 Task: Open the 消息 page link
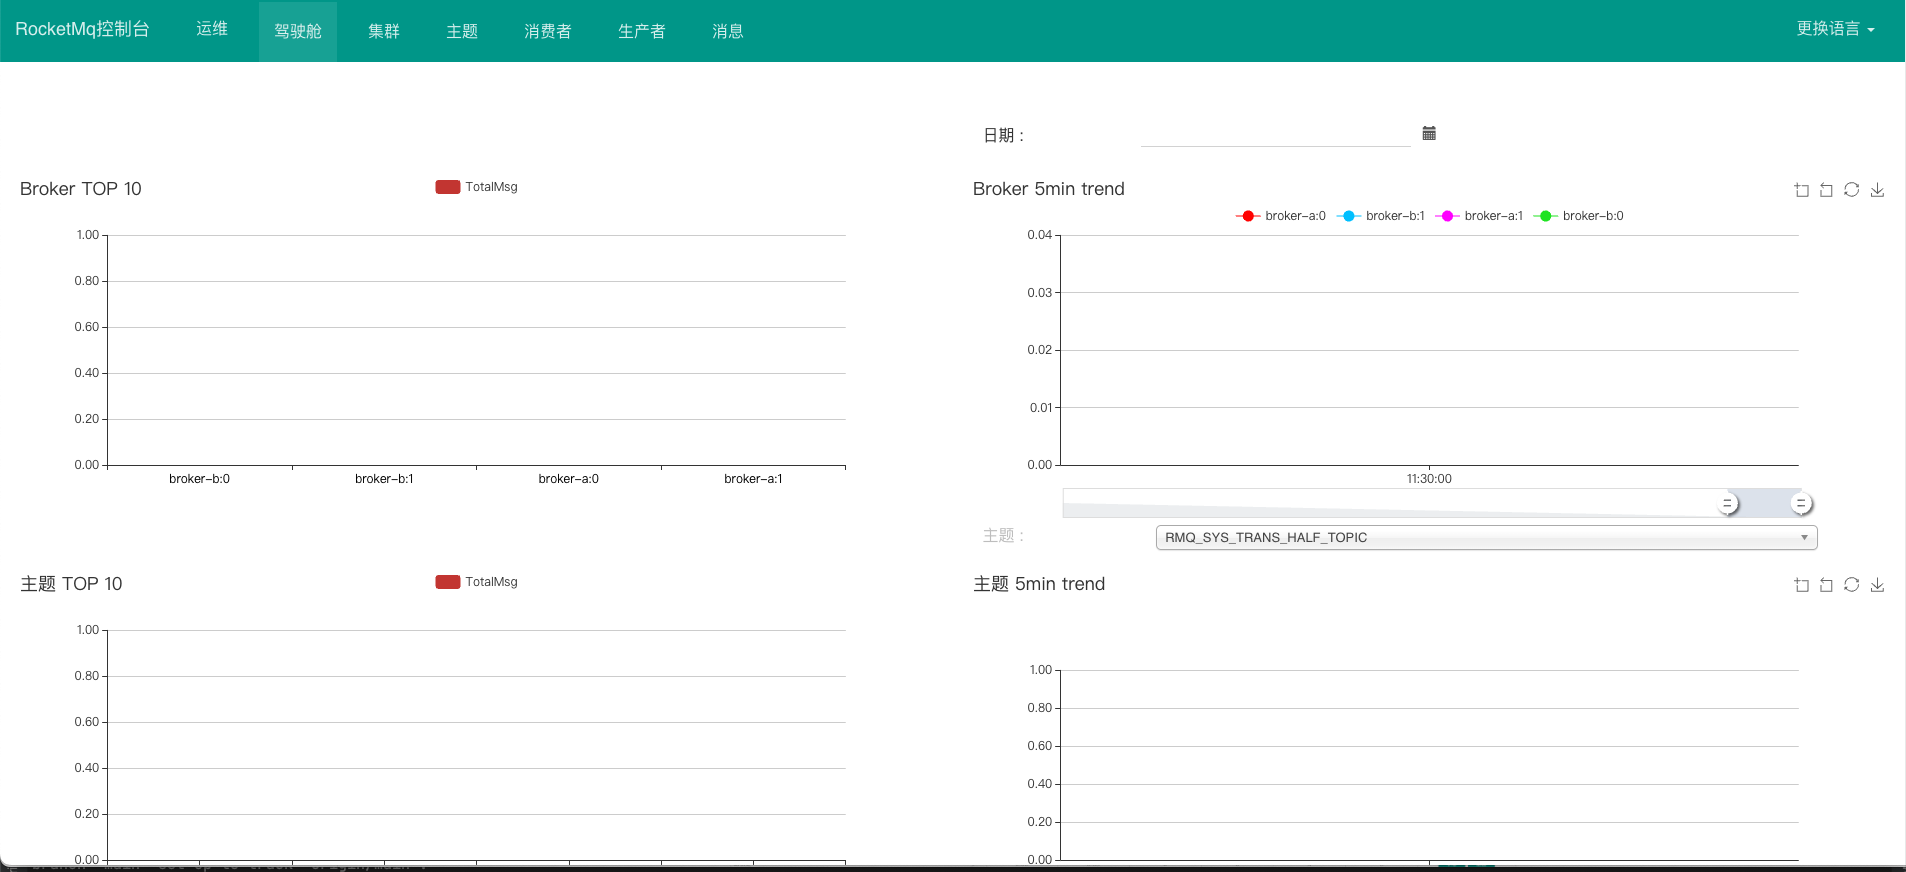point(727,31)
